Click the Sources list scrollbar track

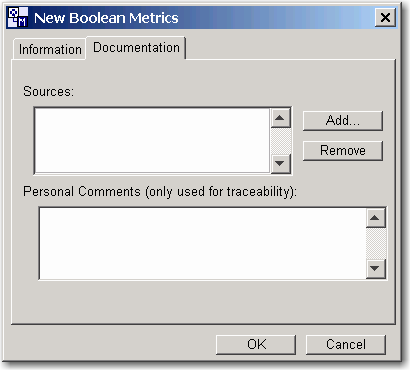coord(281,141)
